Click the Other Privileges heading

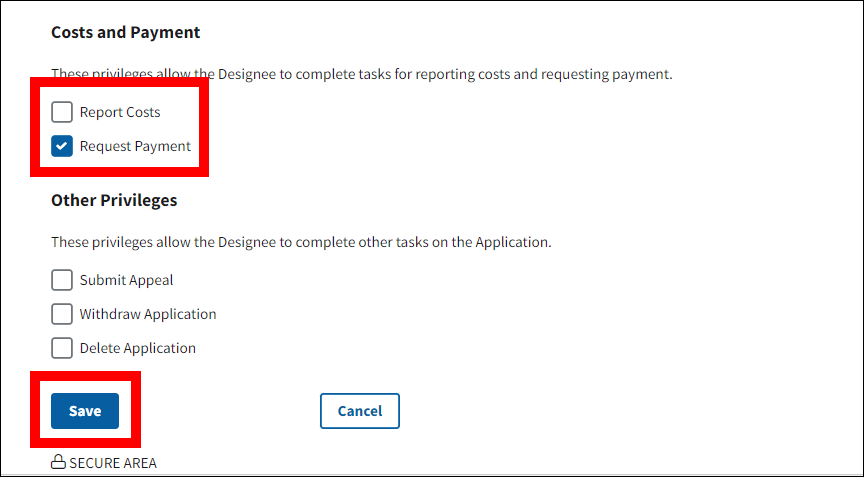(x=114, y=200)
